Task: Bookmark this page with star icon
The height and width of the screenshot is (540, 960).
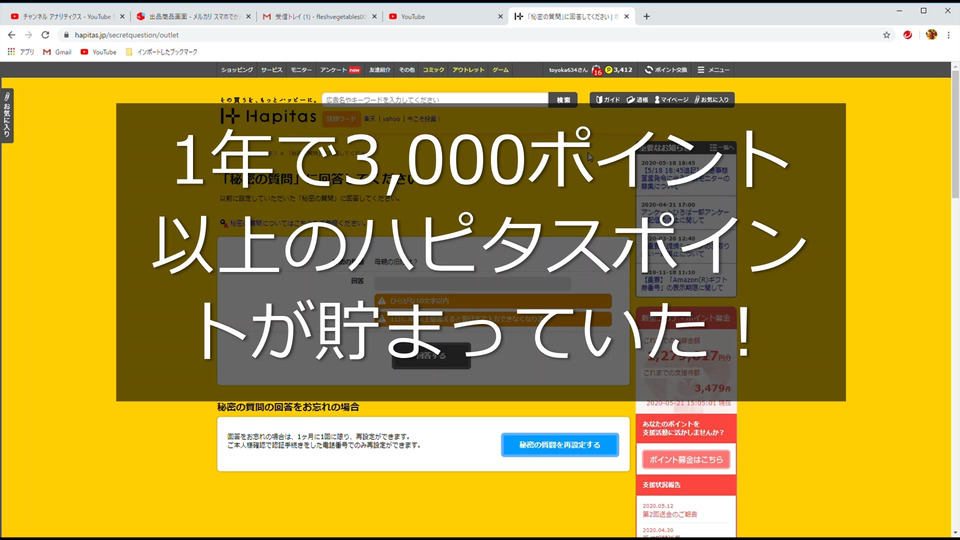Action: click(x=887, y=35)
